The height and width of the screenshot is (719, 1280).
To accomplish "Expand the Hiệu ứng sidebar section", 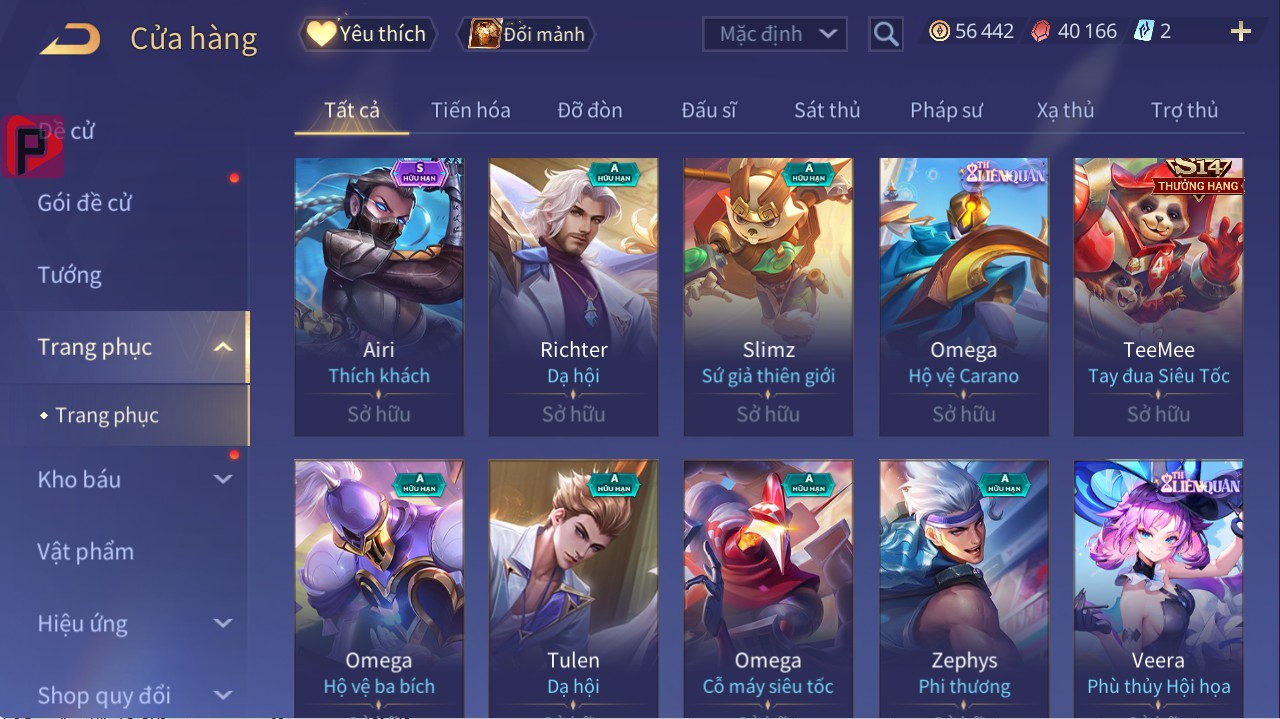I will coord(223,623).
